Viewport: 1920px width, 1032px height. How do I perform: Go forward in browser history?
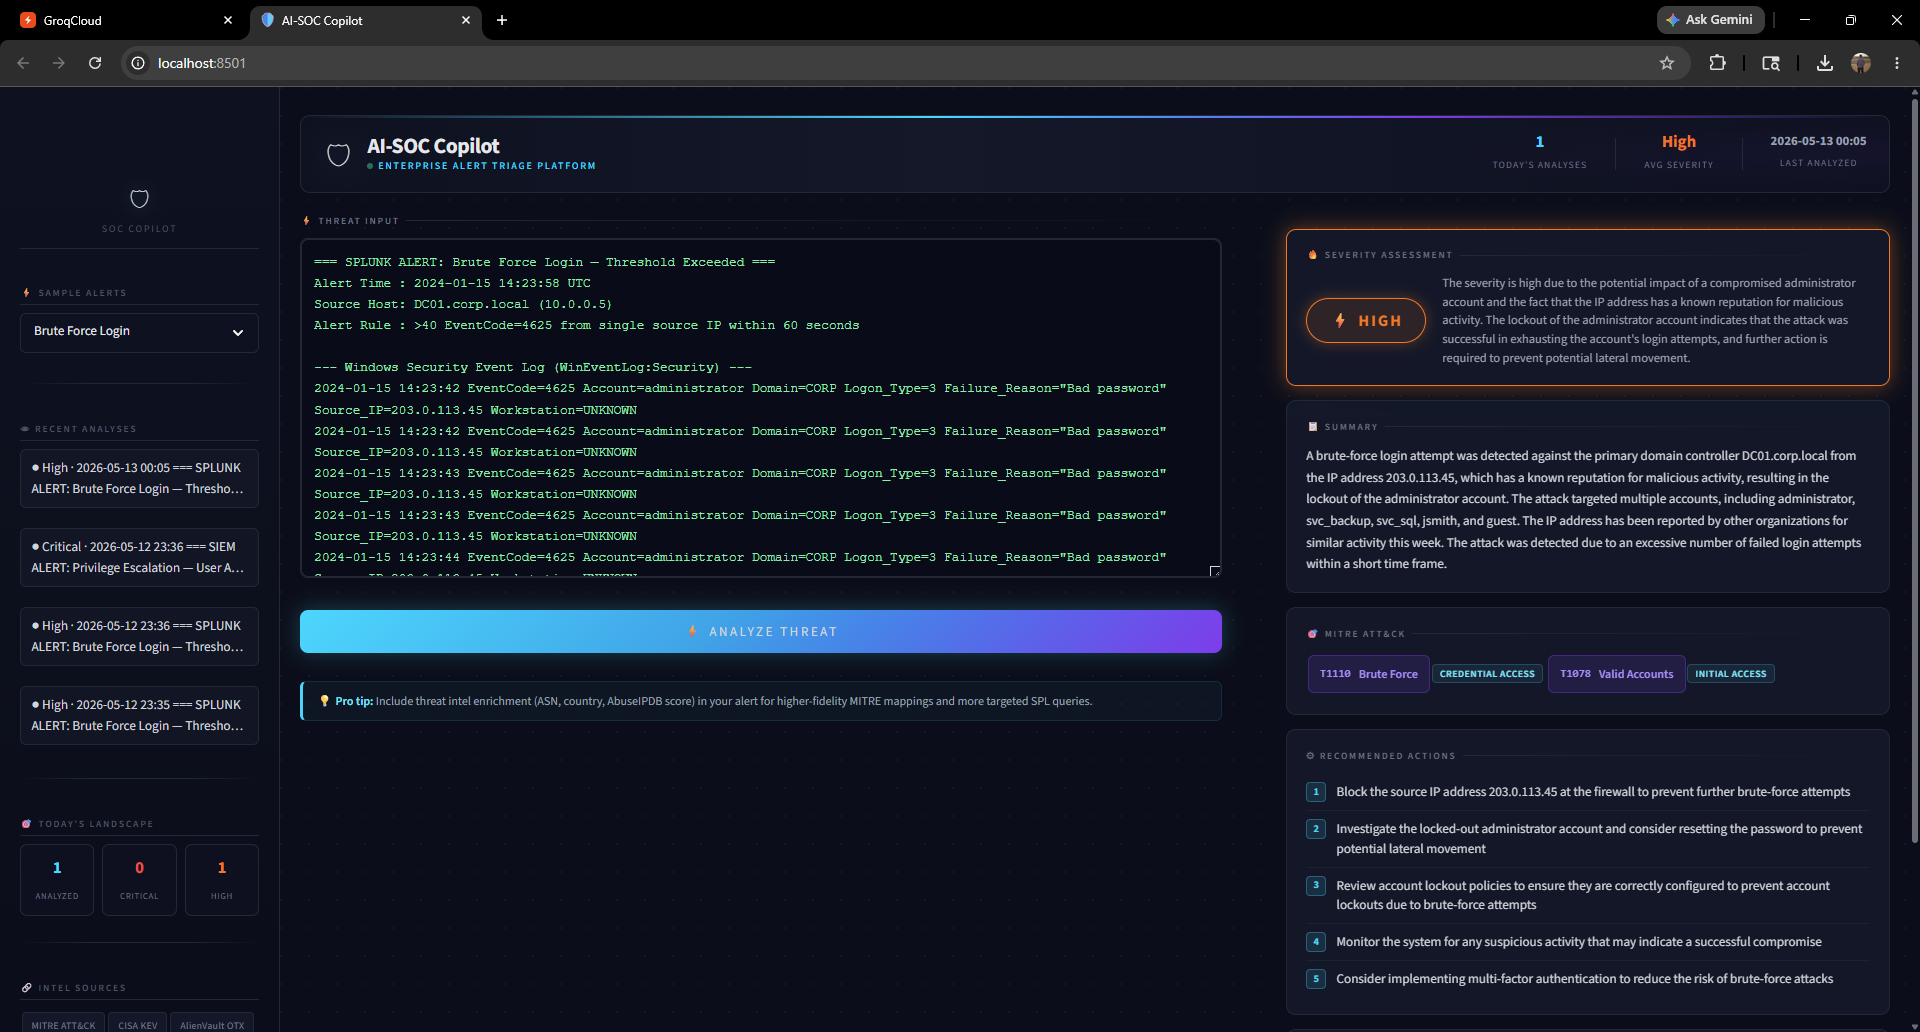(x=59, y=63)
